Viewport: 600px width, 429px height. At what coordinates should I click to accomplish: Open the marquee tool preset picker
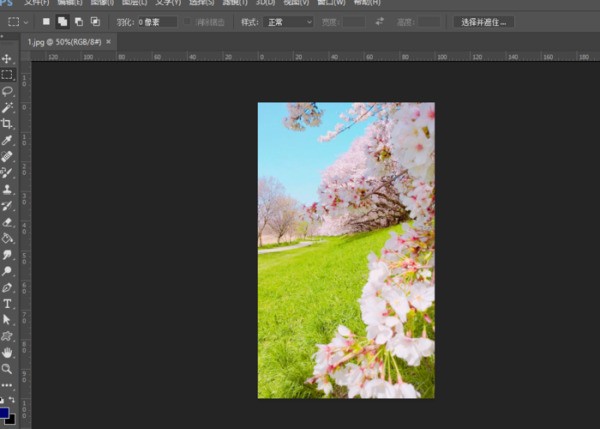click(18, 22)
